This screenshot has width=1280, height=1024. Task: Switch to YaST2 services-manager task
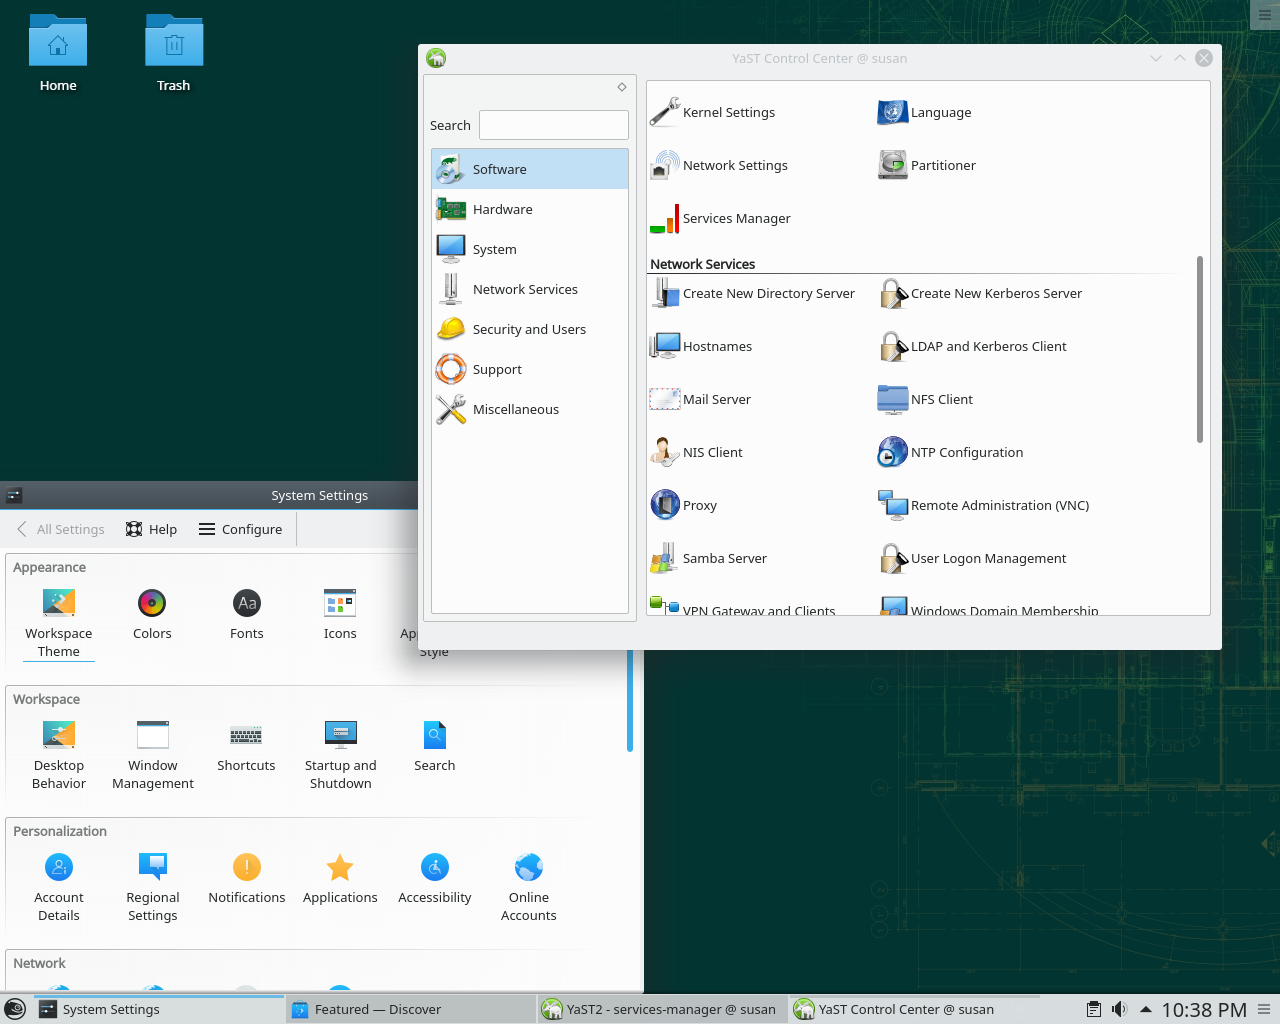pos(663,1009)
